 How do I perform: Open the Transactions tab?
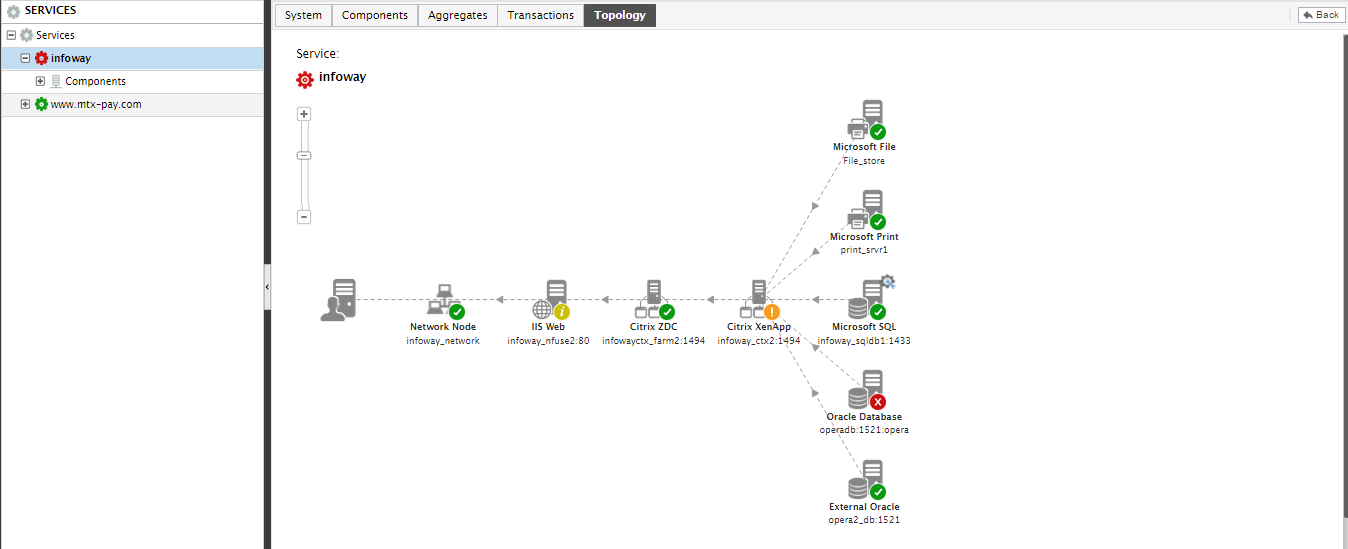click(541, 15)
